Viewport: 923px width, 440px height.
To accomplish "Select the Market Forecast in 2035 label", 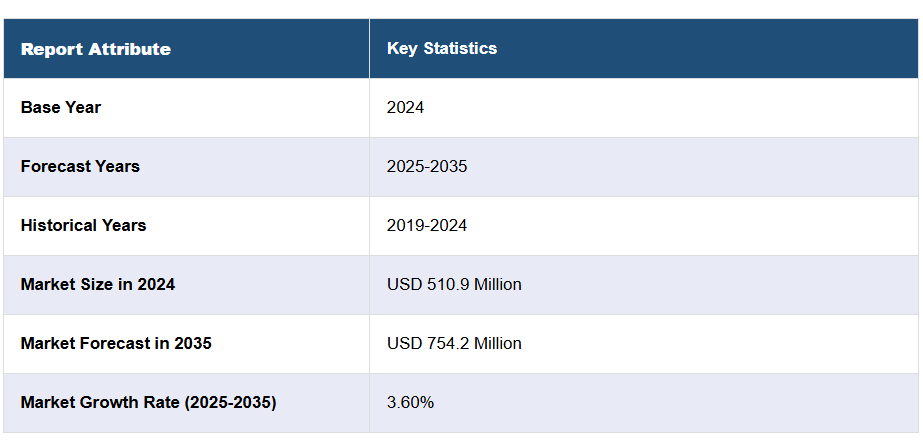I will pos(116,343).
